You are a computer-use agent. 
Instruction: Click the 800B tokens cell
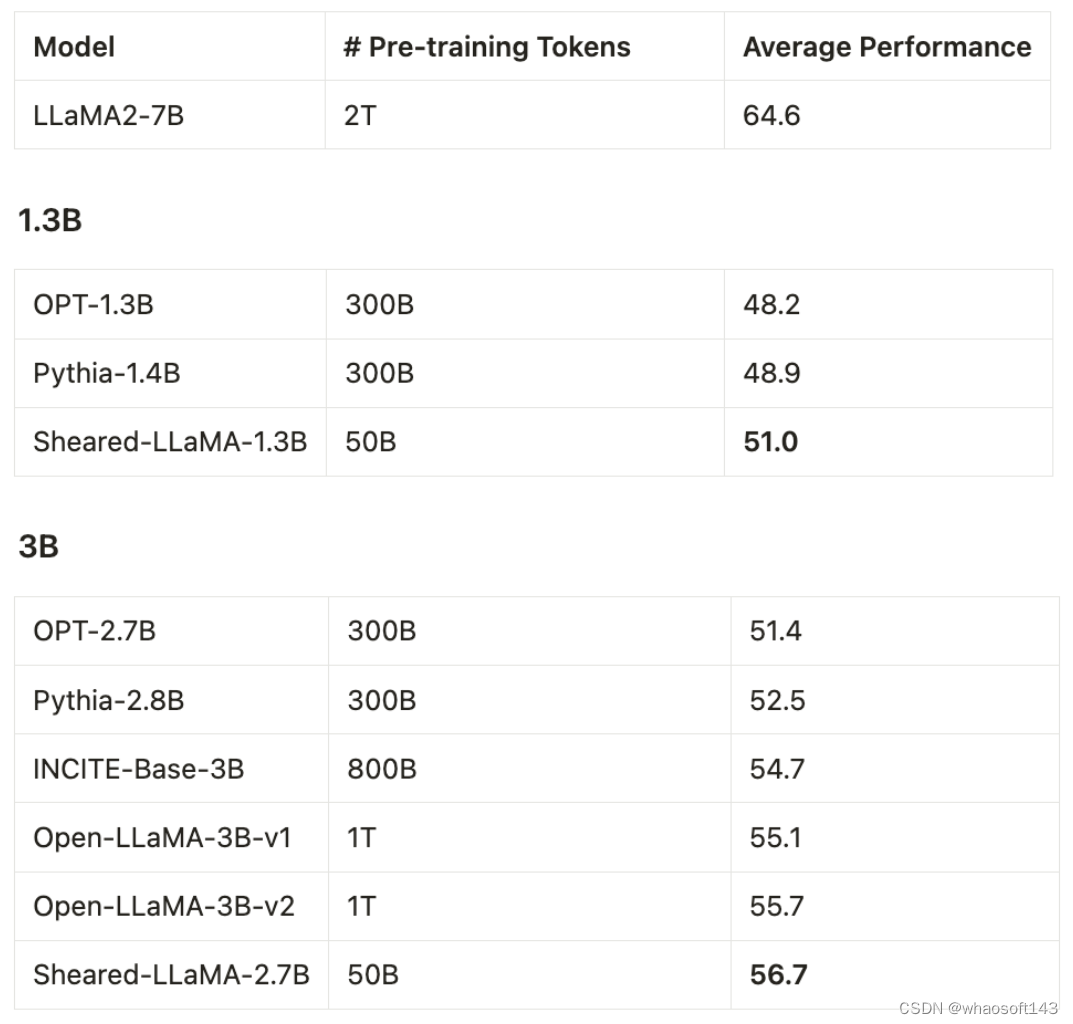coord(382,769)
